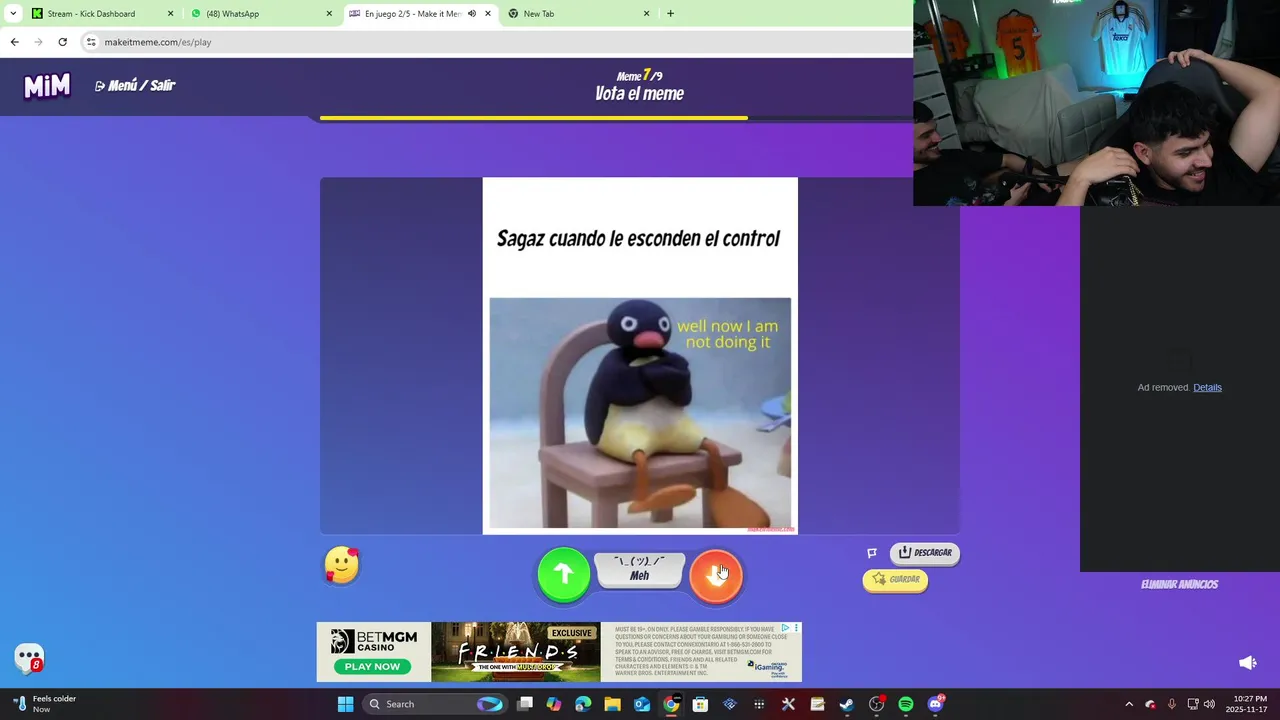Open Menú / Salir
The image size is (1280, 720).
(x=135, y=86)
